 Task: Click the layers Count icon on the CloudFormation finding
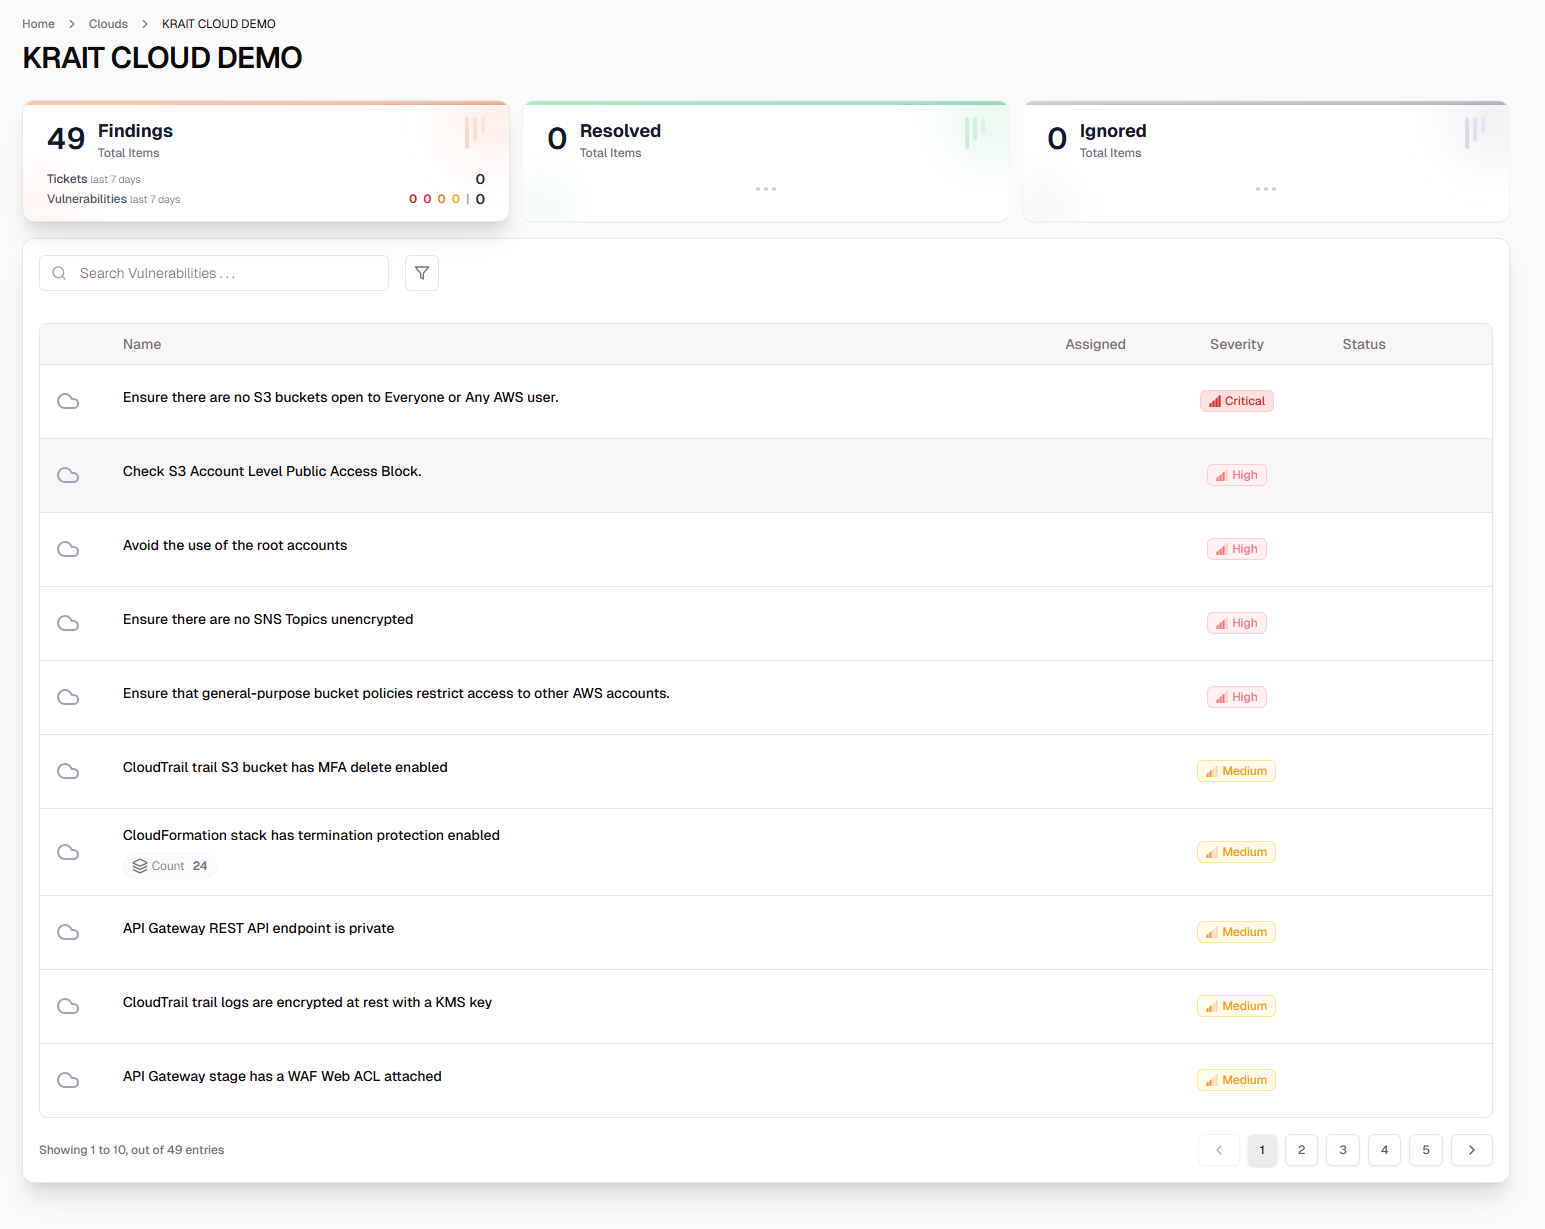[x=140, y=866]
